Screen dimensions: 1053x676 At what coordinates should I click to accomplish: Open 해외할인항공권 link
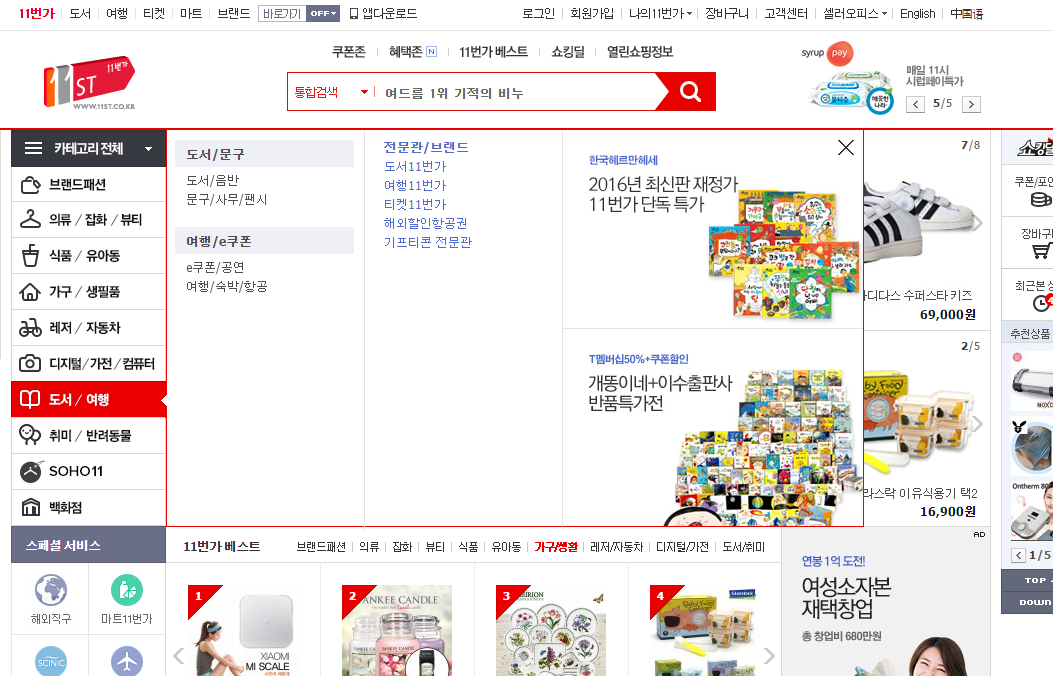click(425, 223)
